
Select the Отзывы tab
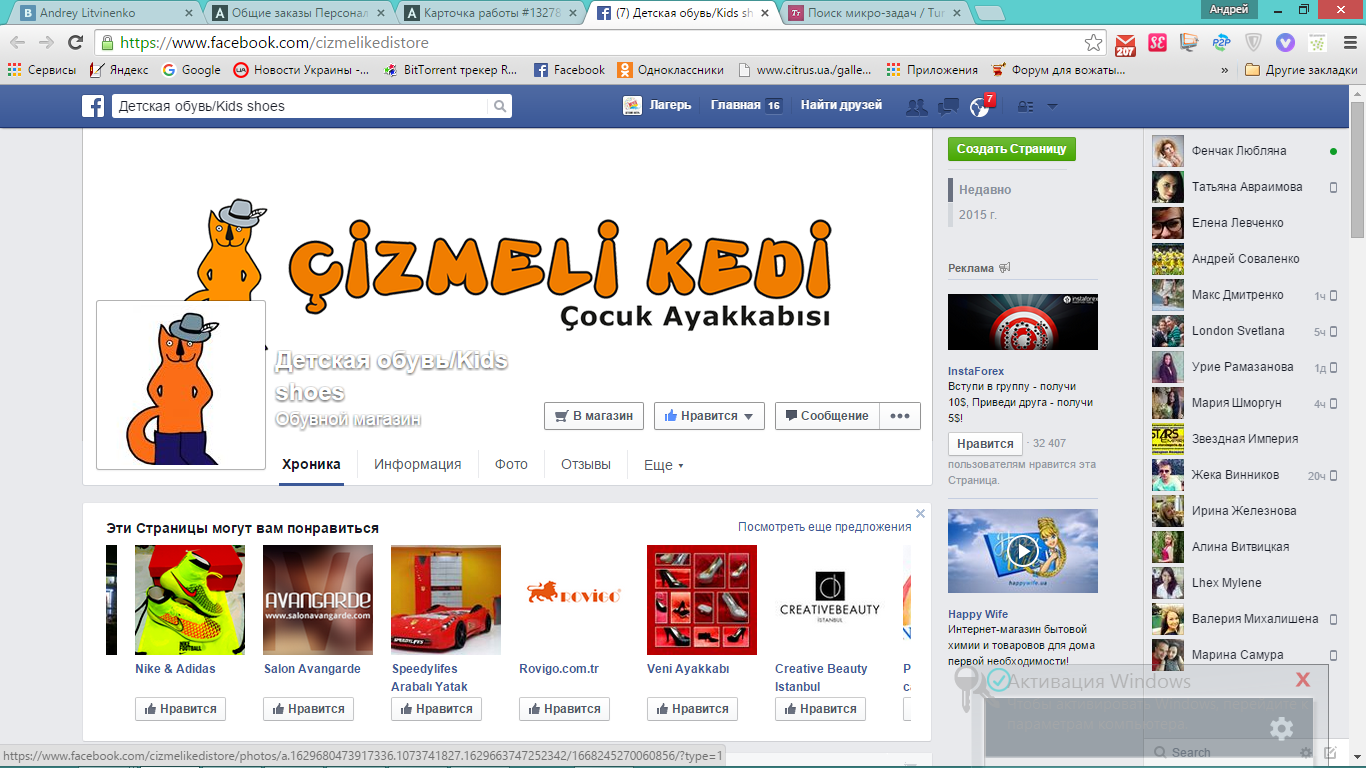586,465
